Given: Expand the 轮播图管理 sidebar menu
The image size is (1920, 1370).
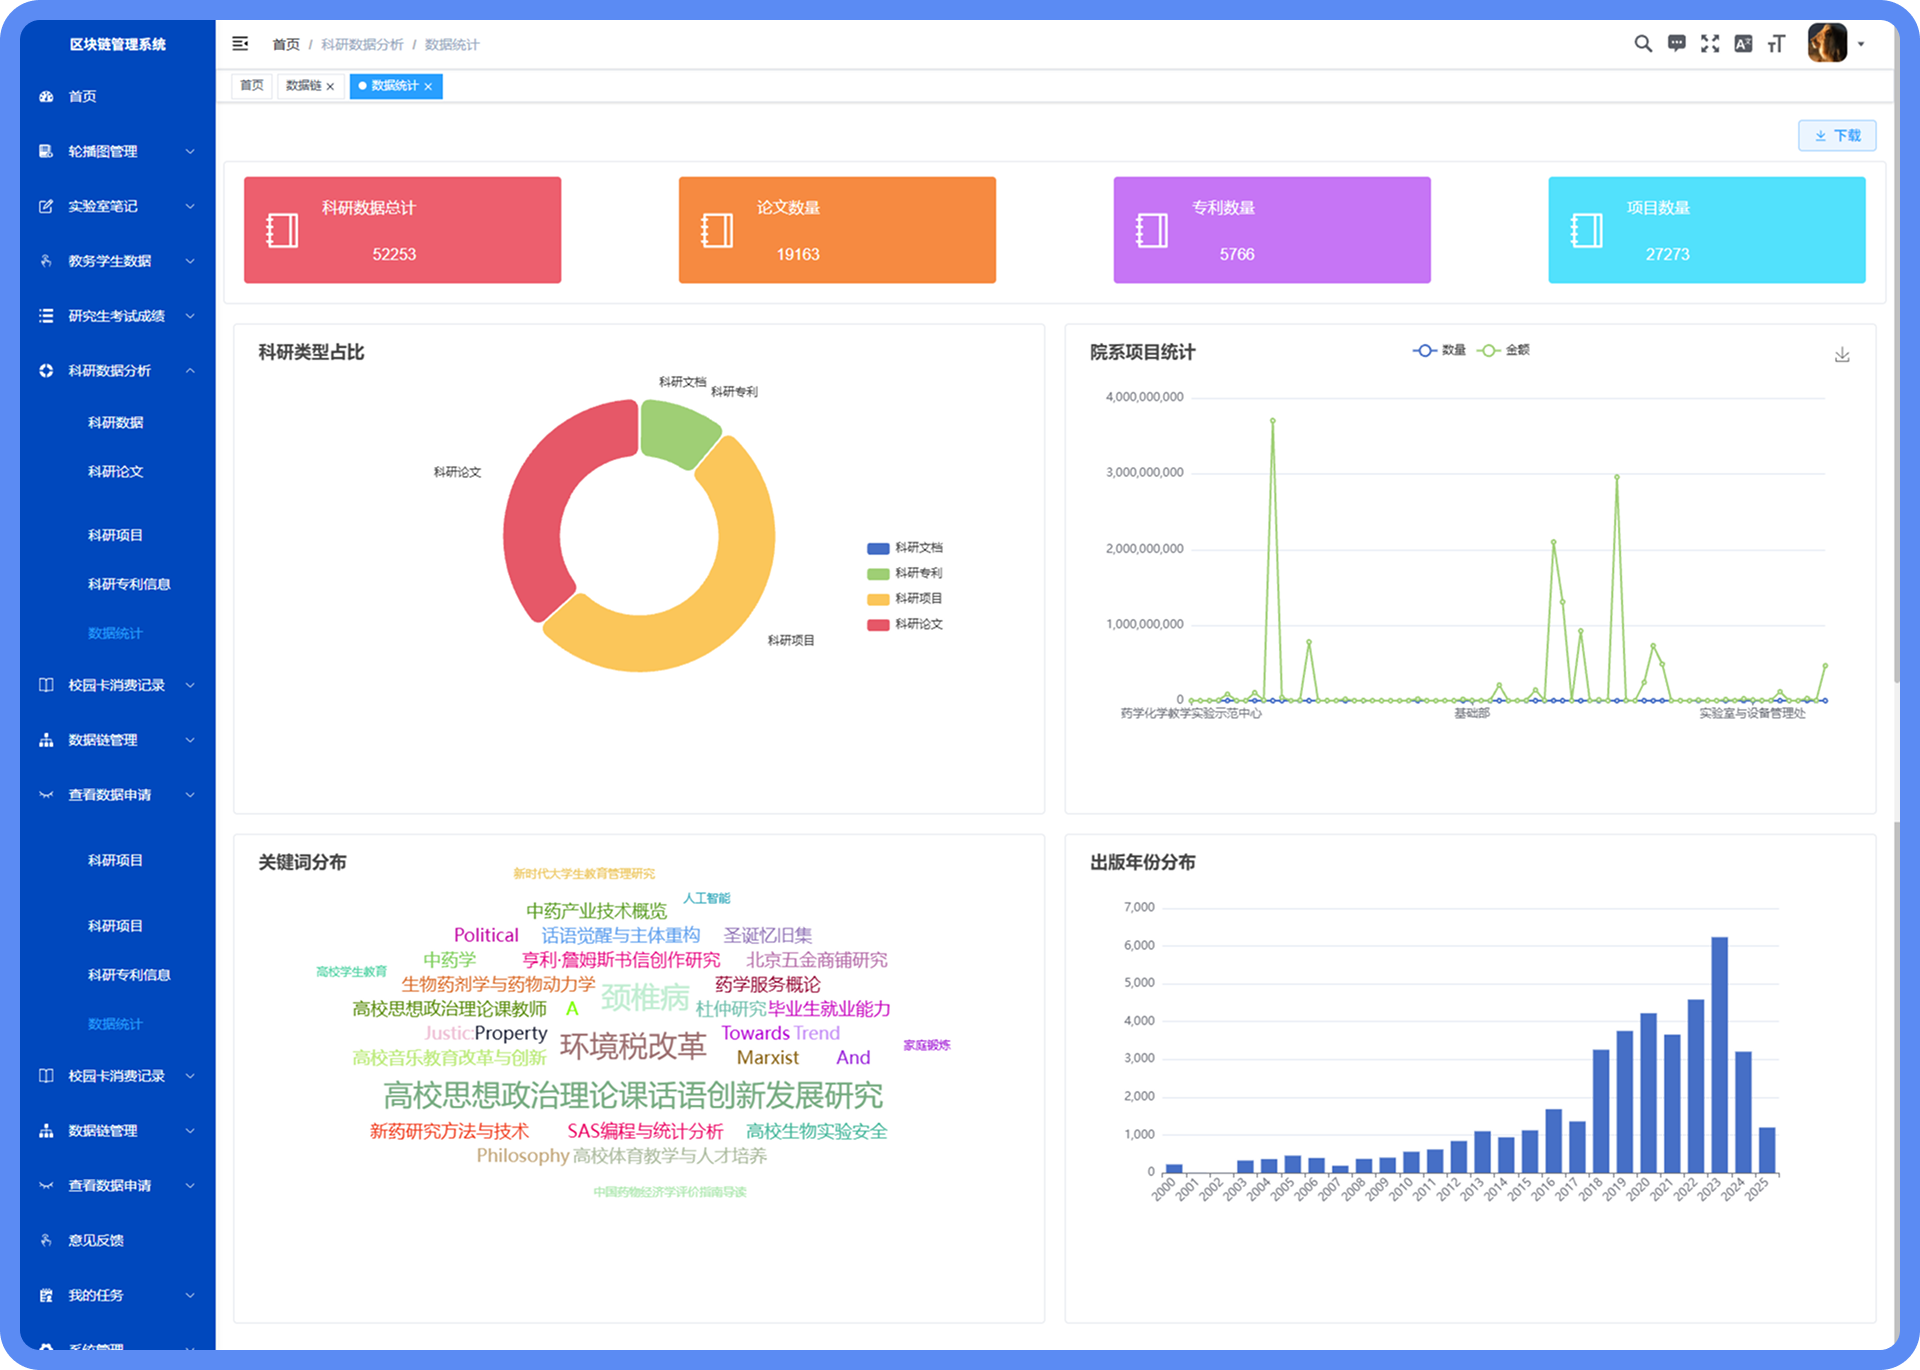Looking at the screenshot, I should coord(117,151).
